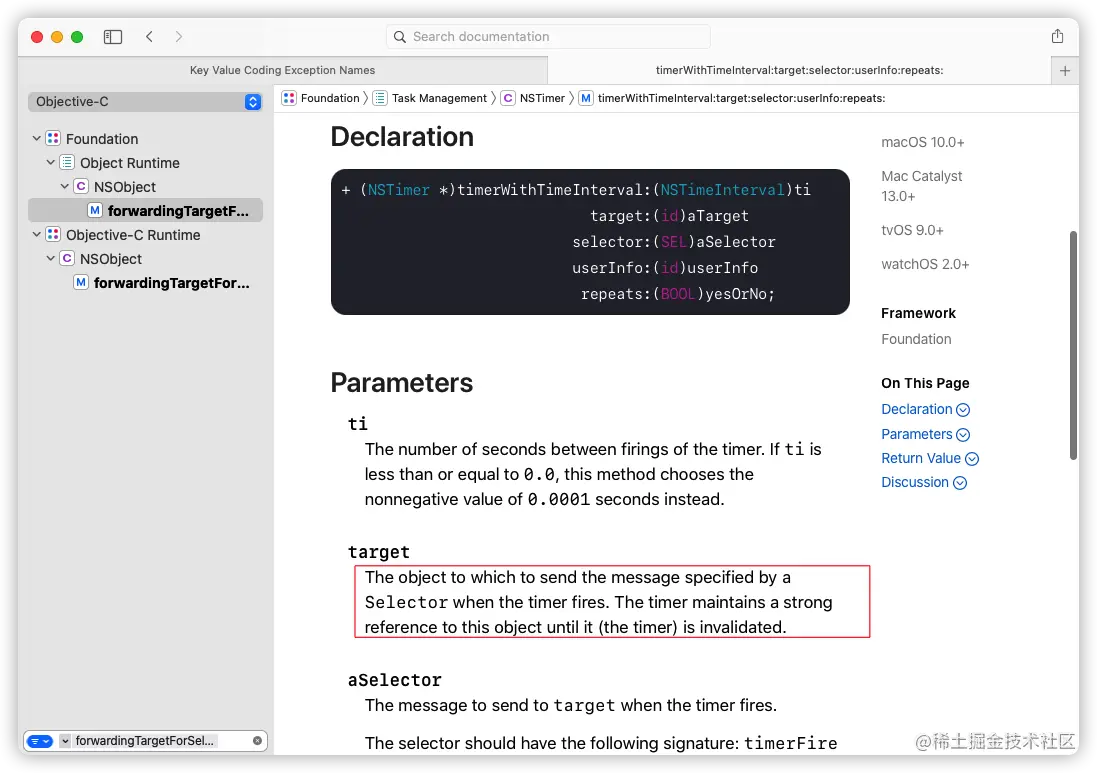Click the M icon beside forwardingTargetFor...
Image resolution: width=1097 pixels, height=773 pixels.
click(80, 282)
